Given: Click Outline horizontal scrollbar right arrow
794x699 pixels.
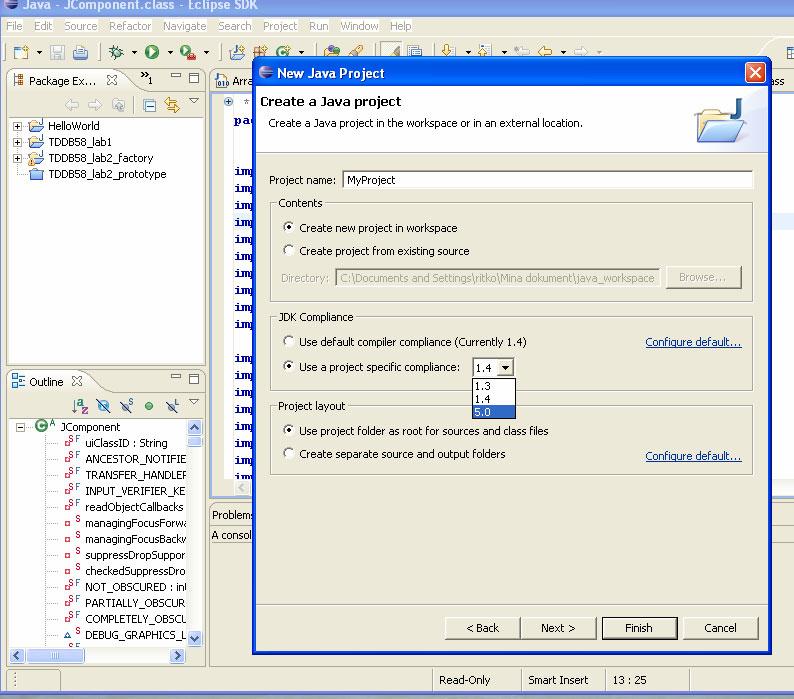Looking at the screenshot, I should [177, 655].
